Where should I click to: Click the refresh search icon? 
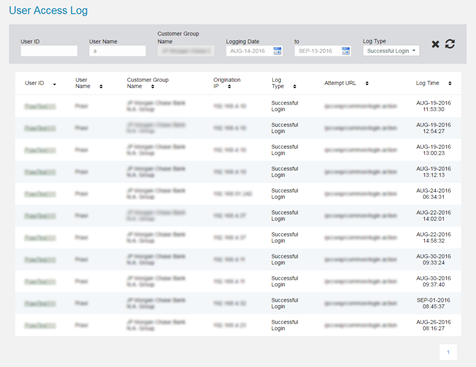(450, 44)
